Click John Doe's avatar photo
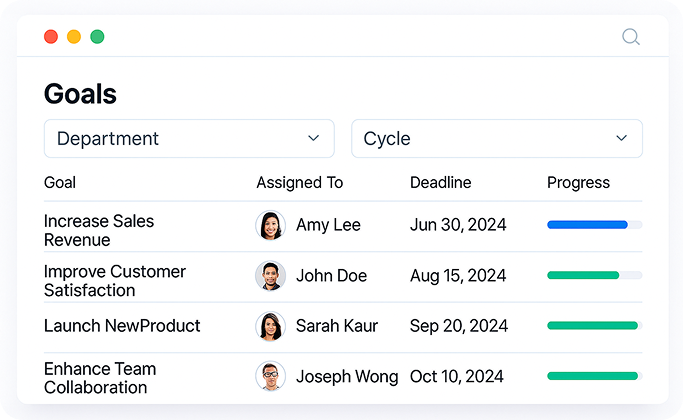Viewport: 683px width, 420px height. click(270, 276)
